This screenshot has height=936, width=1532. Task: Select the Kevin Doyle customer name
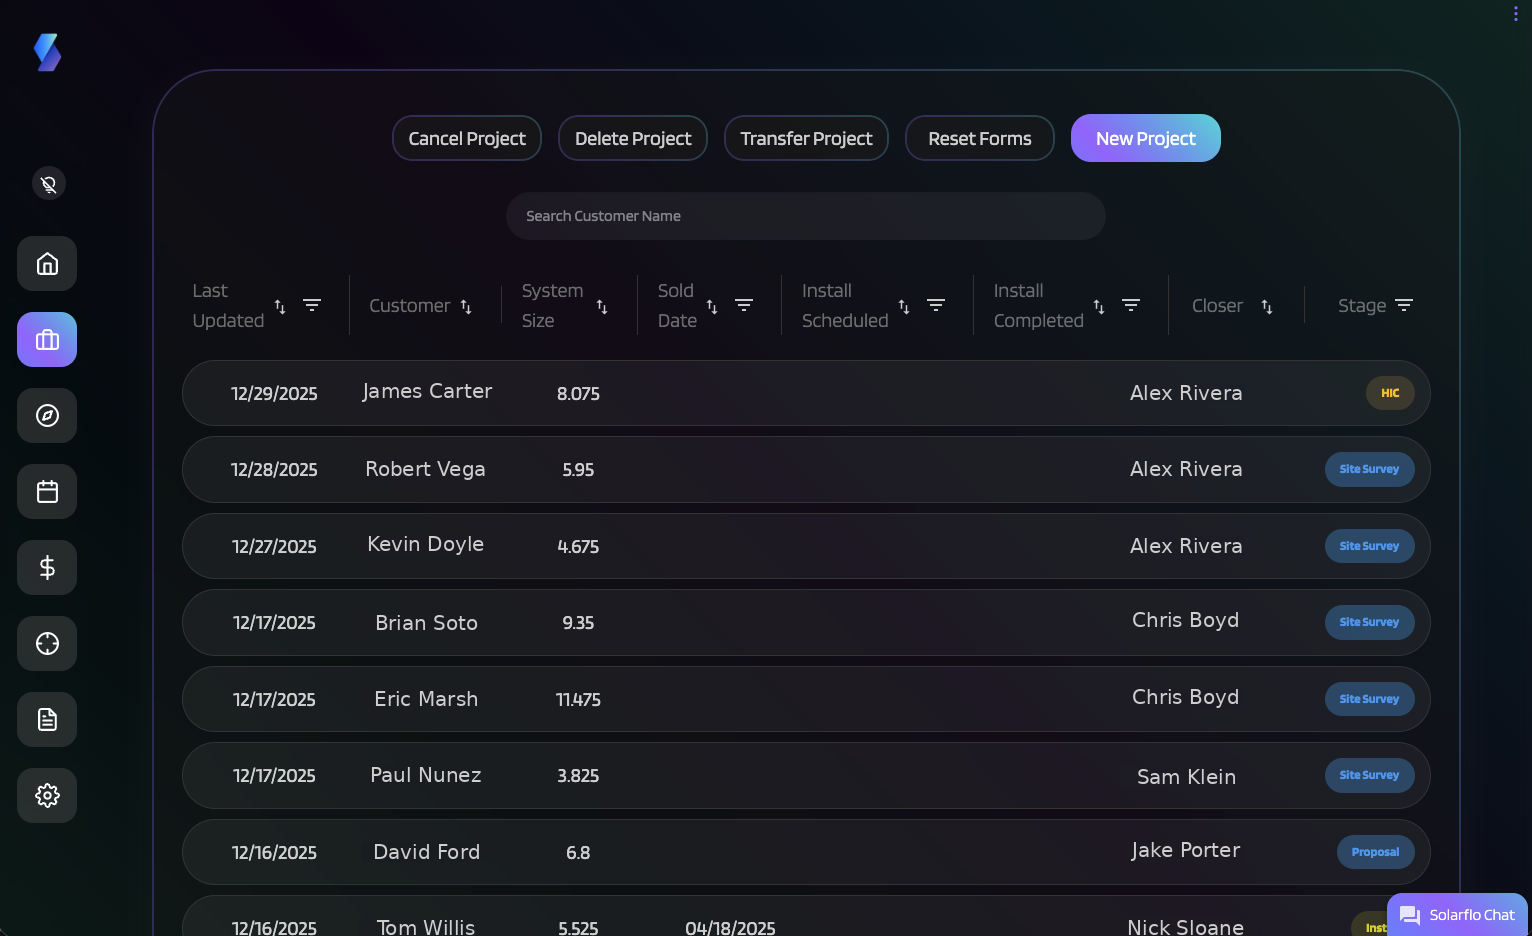click(425, 544)
